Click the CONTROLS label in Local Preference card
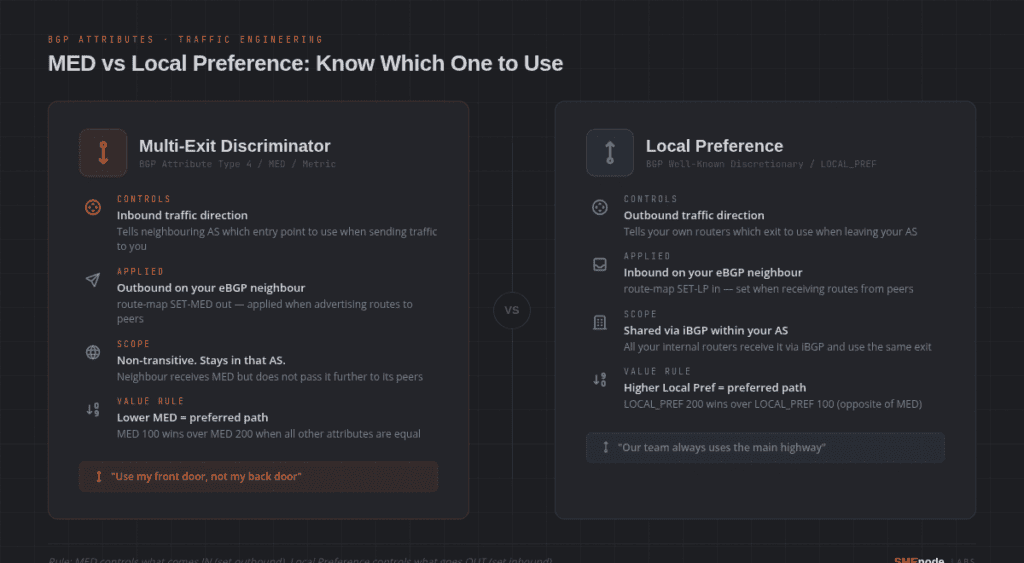Image resolution: width=1024 pixels, height=563 pixels. (650, 199)
